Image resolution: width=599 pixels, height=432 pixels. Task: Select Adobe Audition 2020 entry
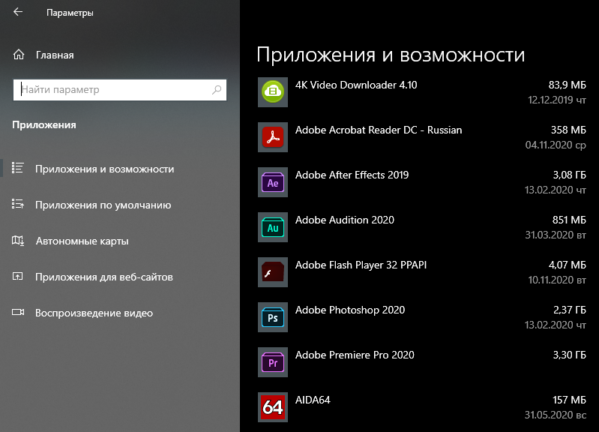(x=345, y=220)
